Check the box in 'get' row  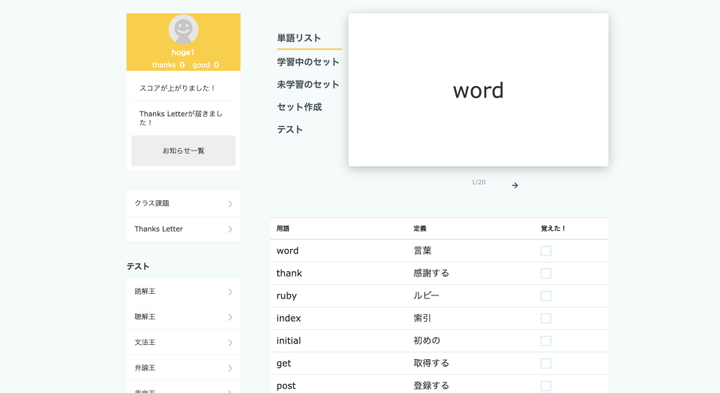[546, 363]
